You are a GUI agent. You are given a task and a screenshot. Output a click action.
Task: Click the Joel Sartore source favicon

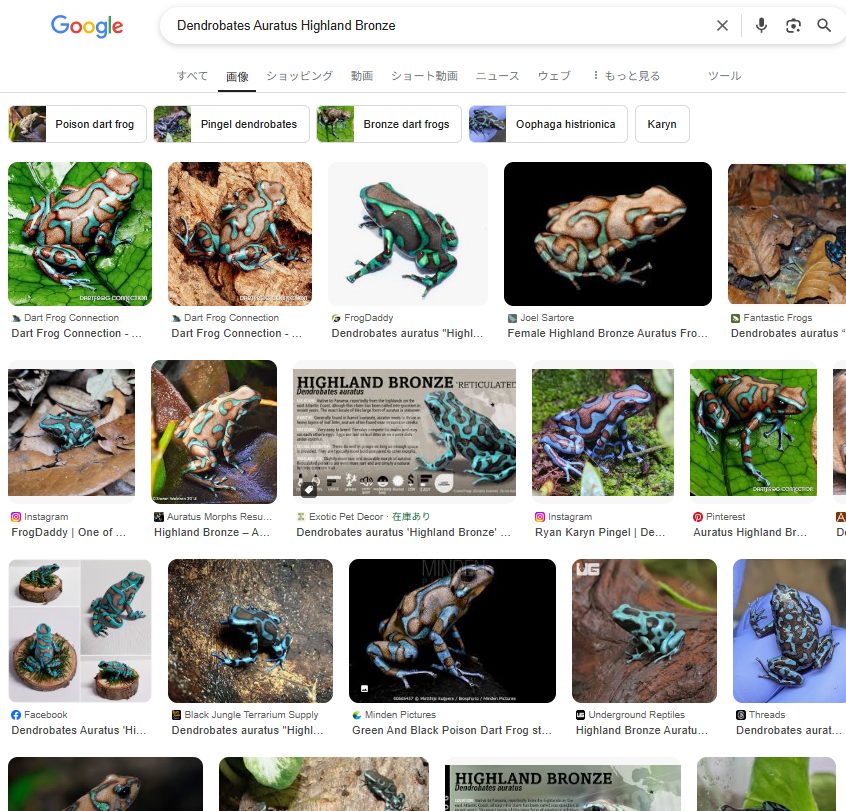tap(513, 318)
